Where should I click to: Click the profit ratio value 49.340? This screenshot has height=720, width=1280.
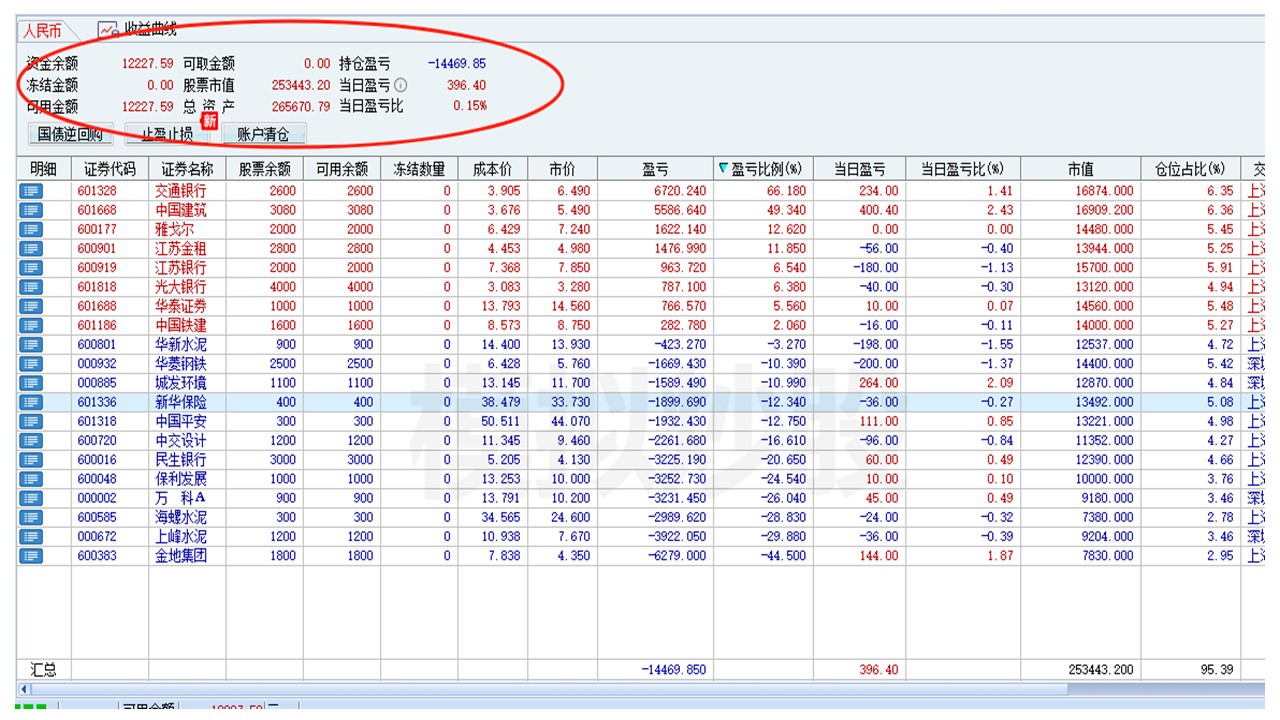(786, 210)
